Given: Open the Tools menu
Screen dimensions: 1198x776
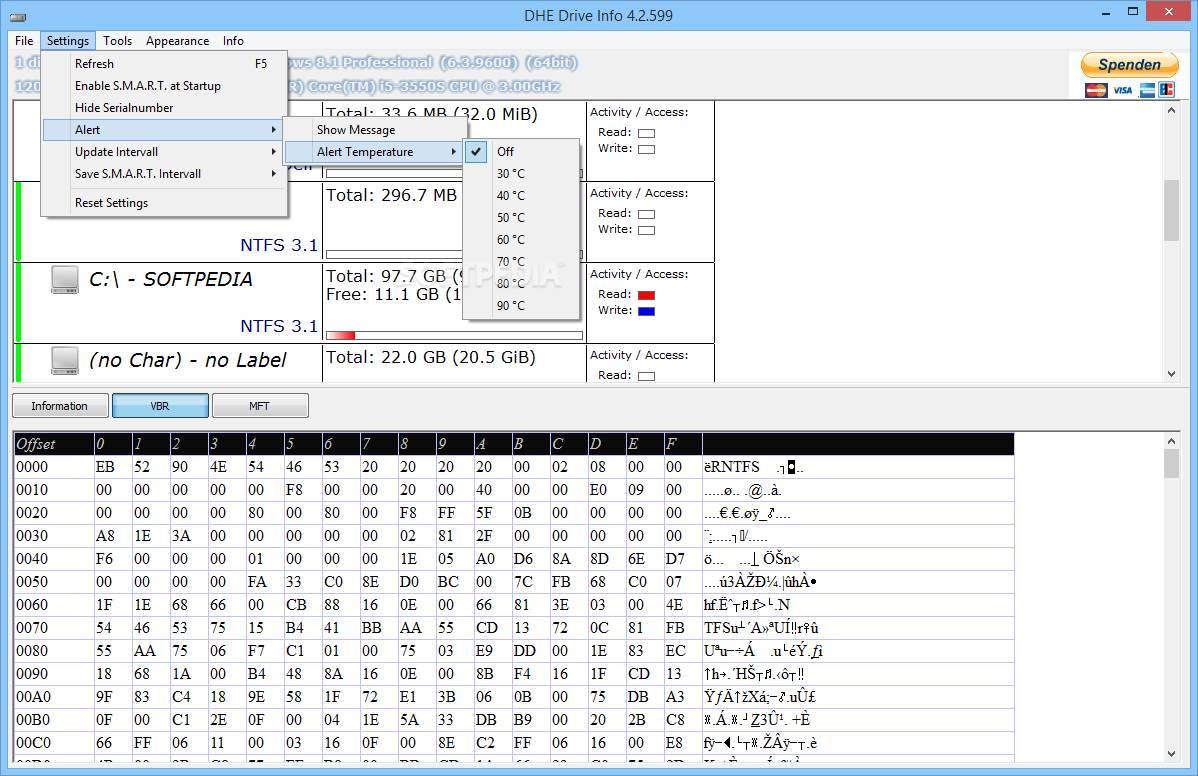Looking at the screenshot, I should (118, 41).
